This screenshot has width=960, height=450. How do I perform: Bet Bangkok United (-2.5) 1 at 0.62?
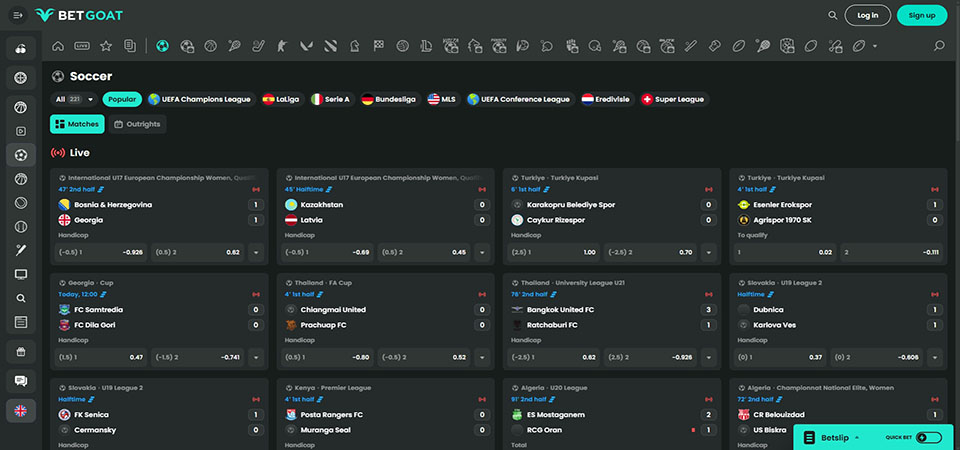(554, 357)
